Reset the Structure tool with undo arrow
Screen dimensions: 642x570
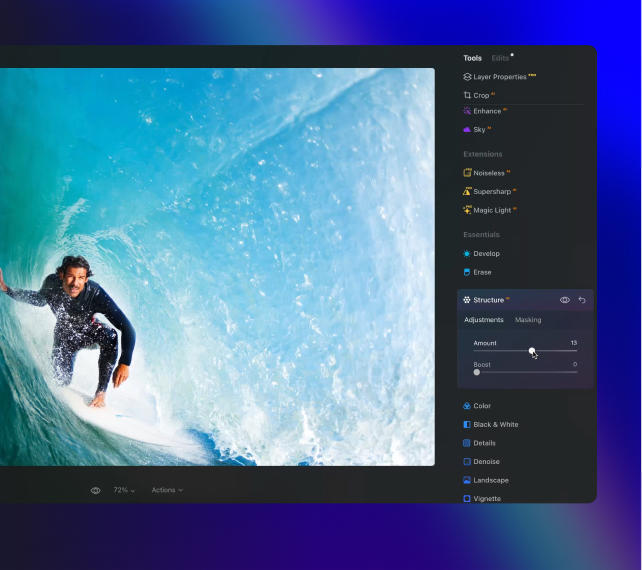[582, 300]
